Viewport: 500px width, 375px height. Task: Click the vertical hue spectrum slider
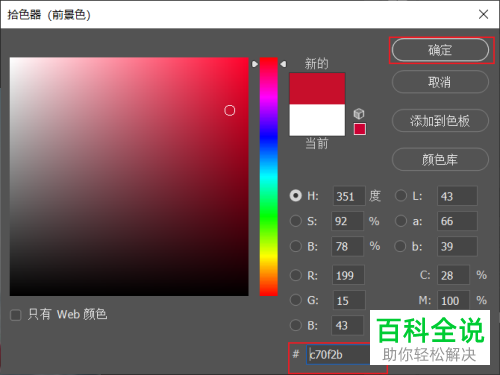[x=269, y=177]
